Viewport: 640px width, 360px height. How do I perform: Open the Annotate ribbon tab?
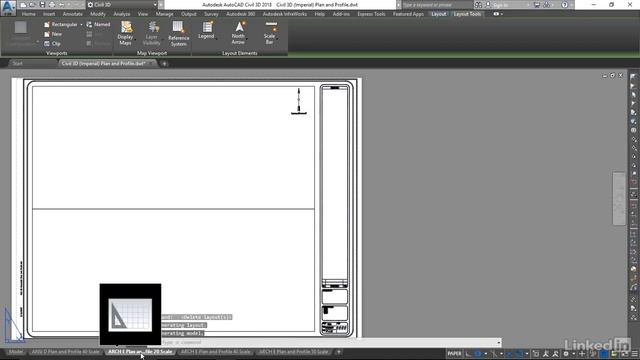[73, 14]
